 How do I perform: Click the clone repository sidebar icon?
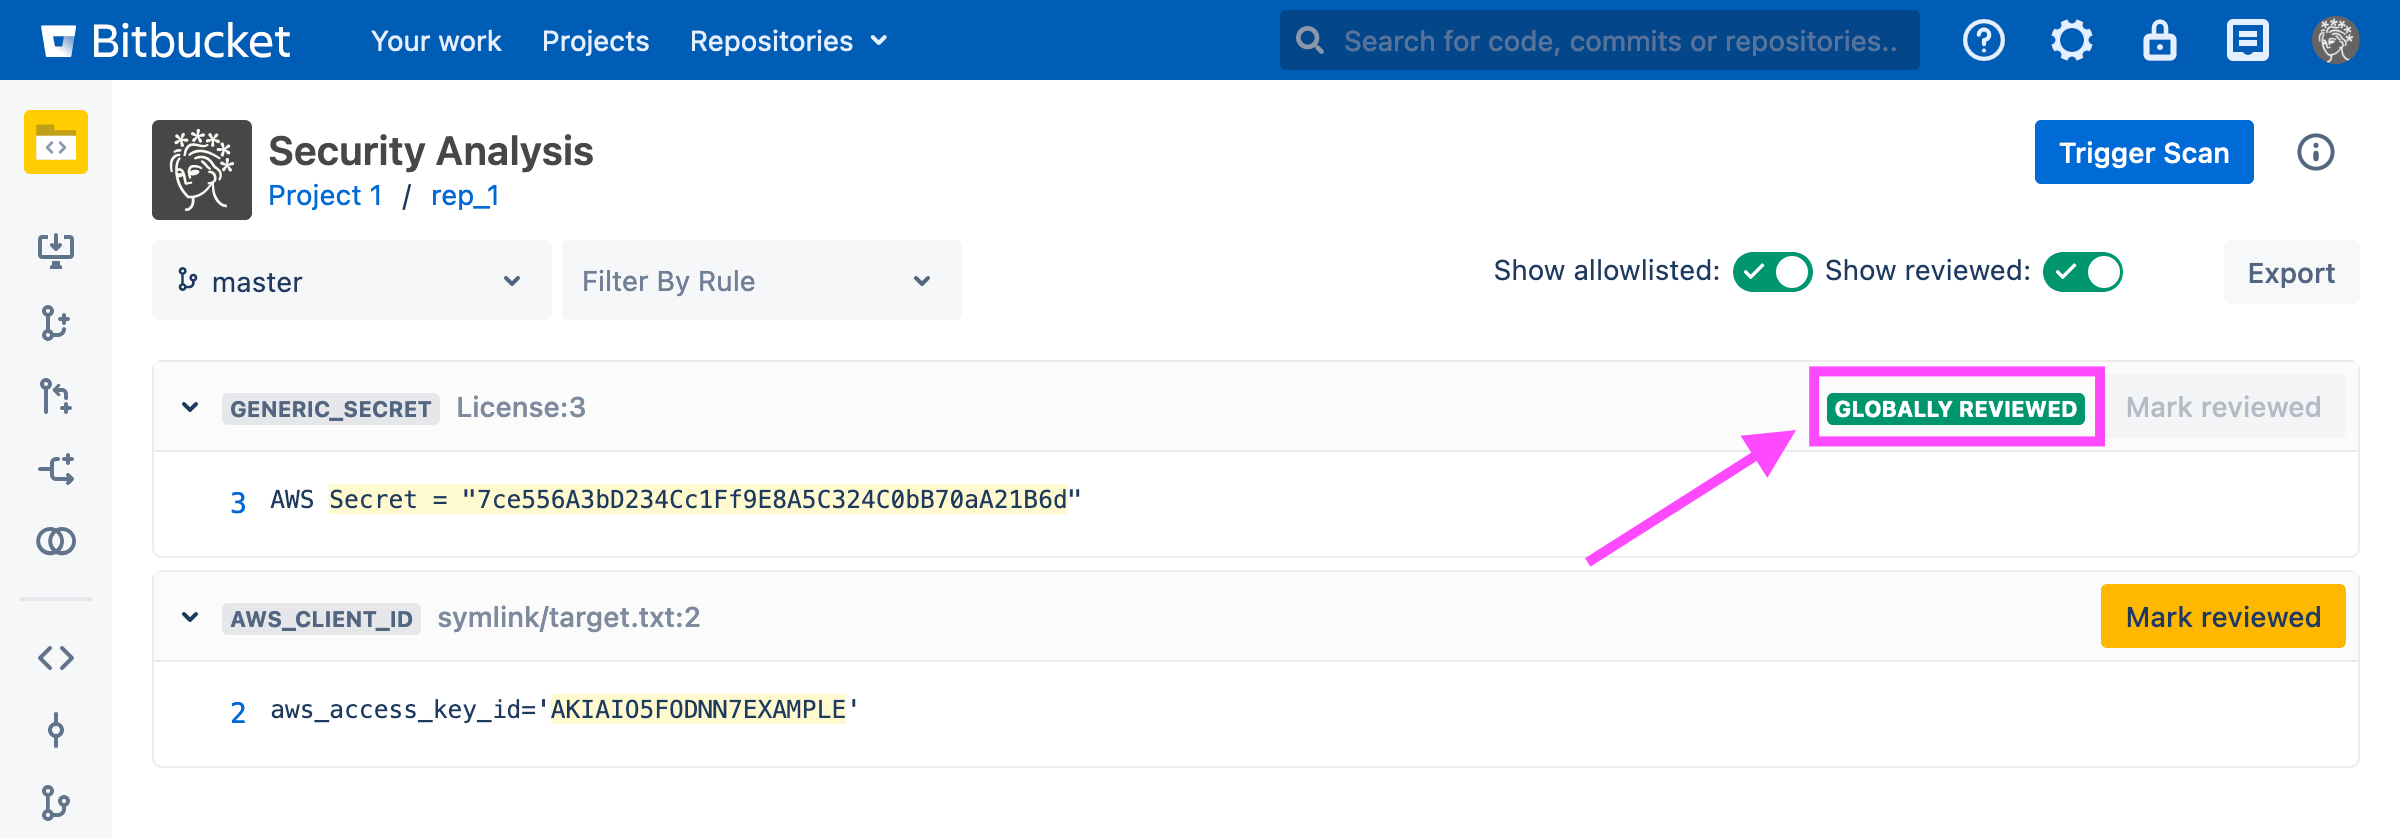click(56, 250)
